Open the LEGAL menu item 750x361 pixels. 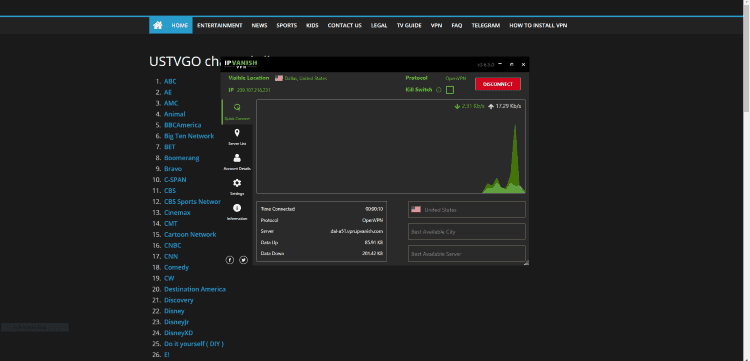pos(379,25)
